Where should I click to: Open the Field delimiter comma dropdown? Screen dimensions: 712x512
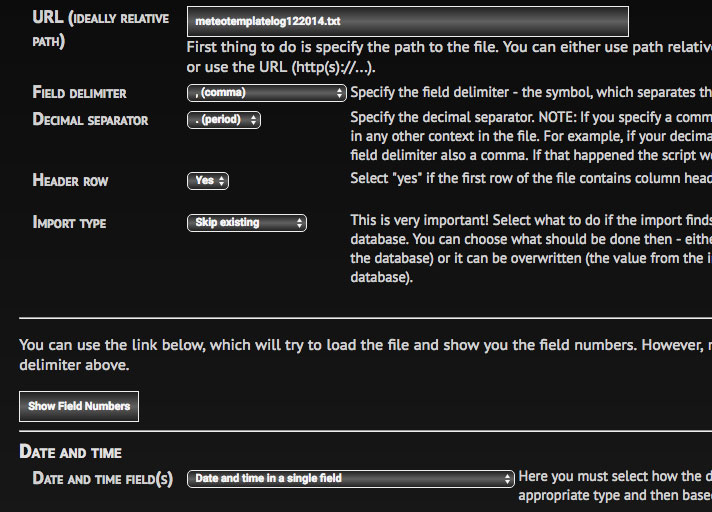coord(267,93)
